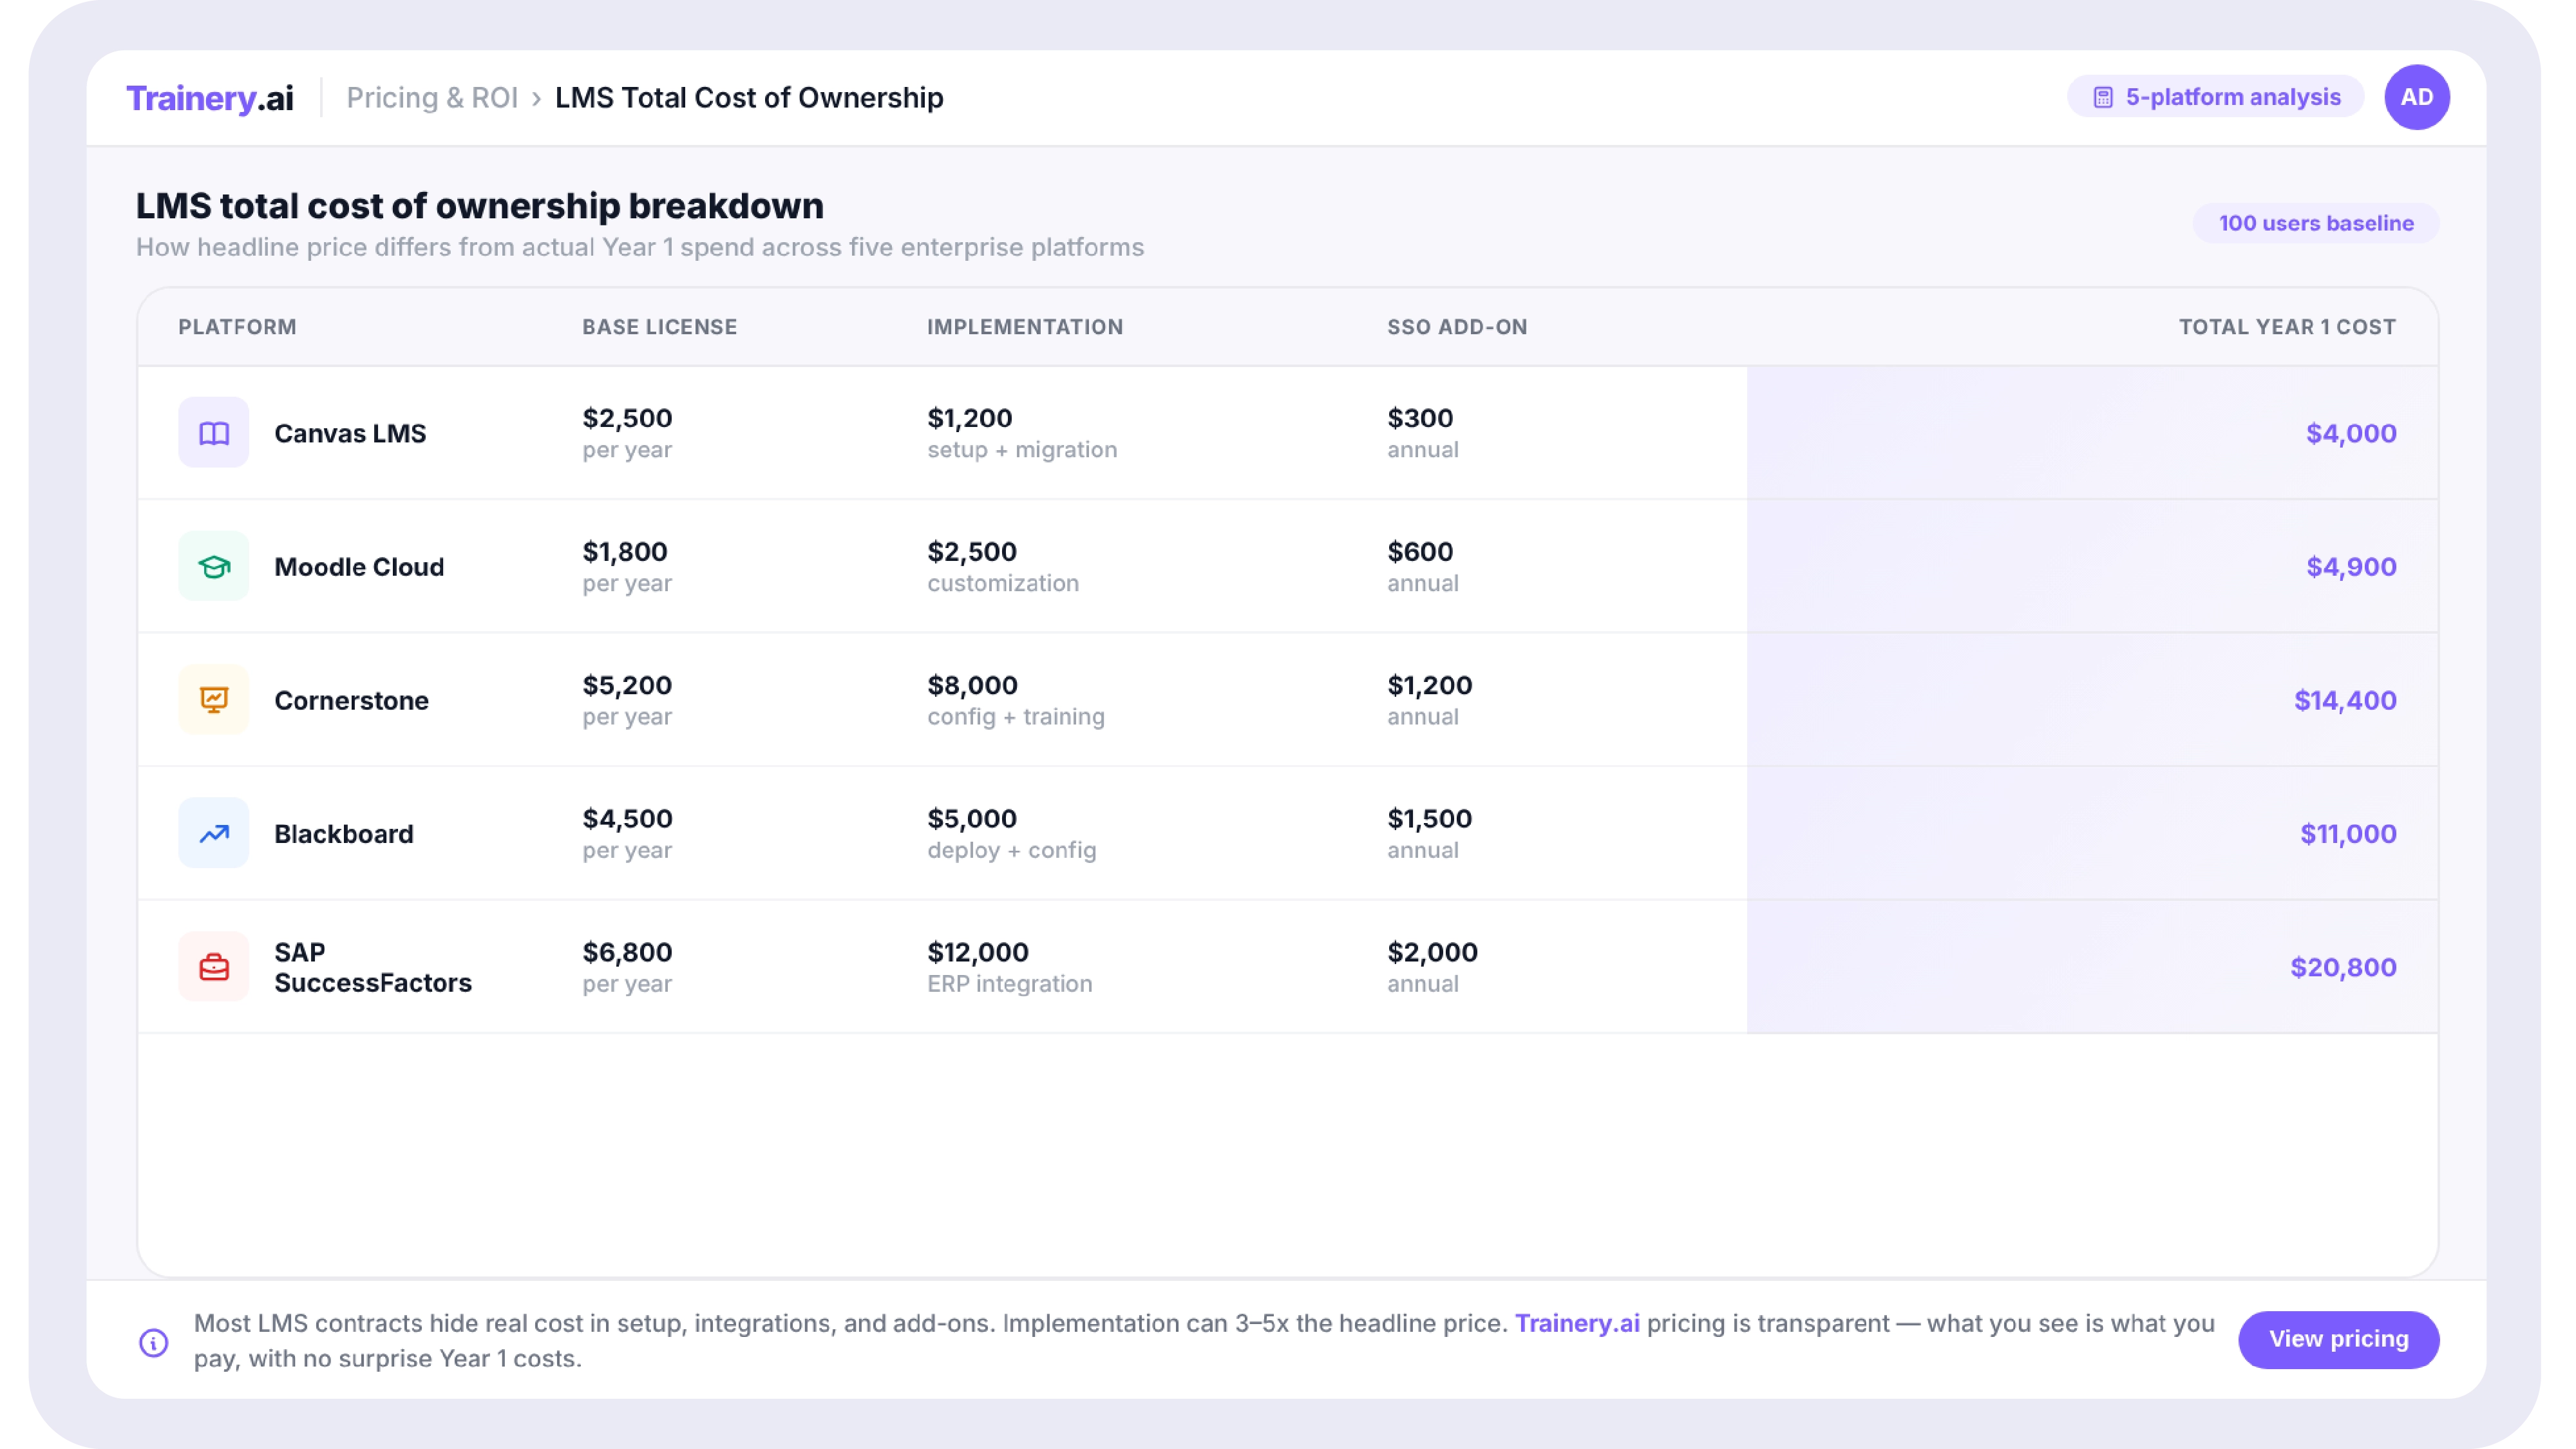Screen dimensions: 2576x1449
Task: Click the page title 'LMS total cost of ownership breakdown'
Action: (480, 206)
